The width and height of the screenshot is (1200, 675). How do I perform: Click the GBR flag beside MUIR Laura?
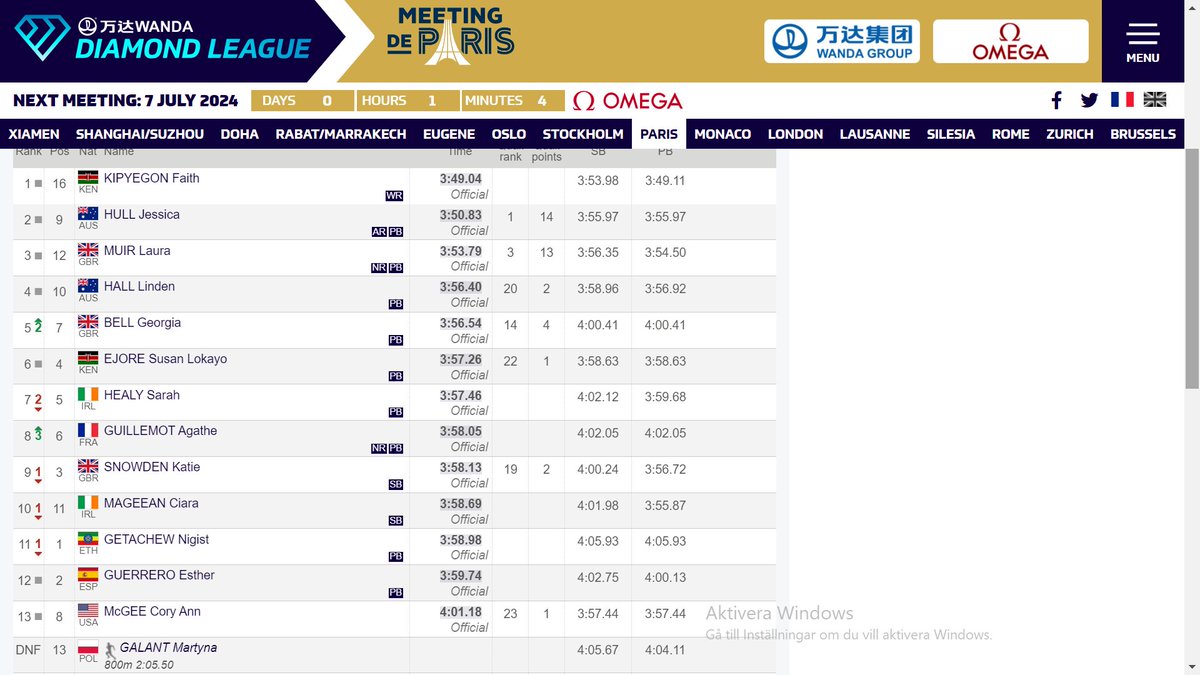click(88, 250)
